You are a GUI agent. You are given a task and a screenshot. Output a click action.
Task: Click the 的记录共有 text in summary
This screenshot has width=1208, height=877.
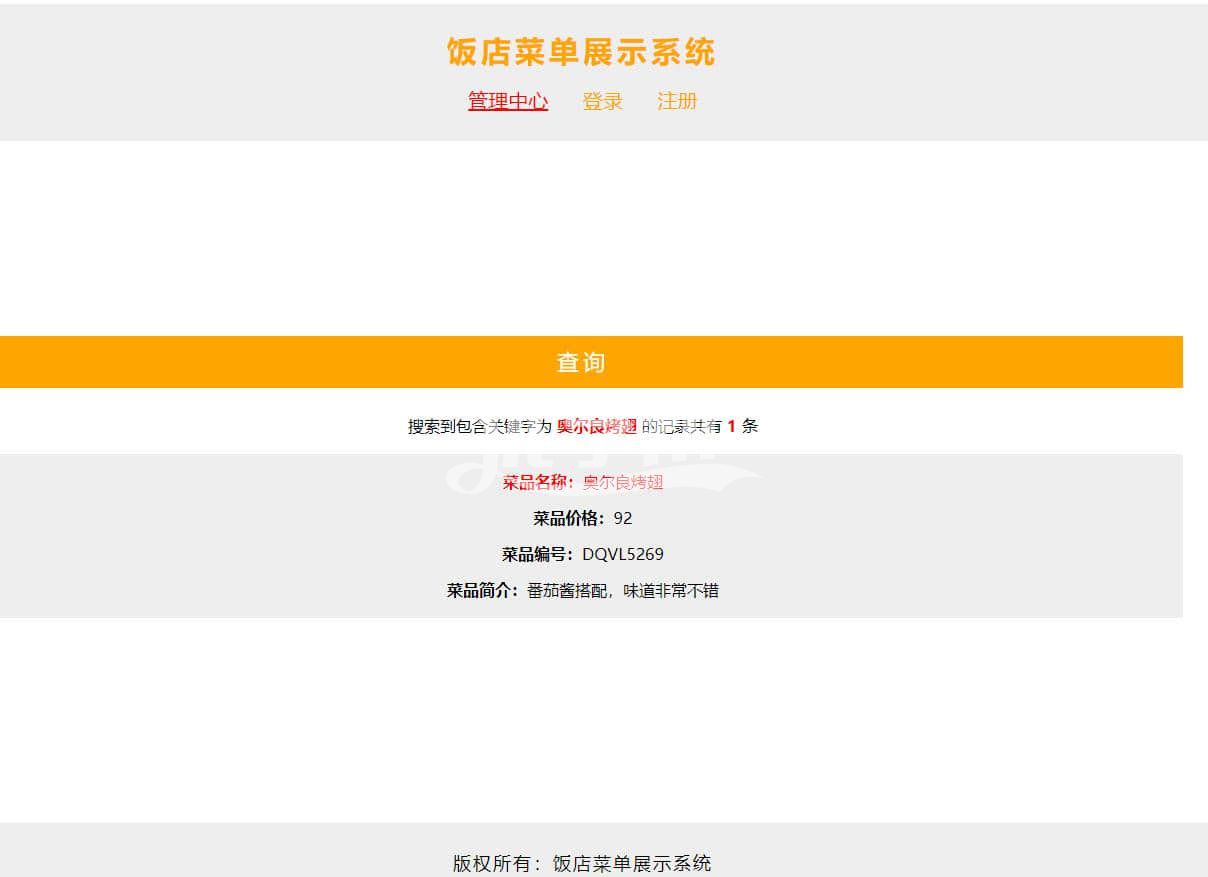(681, 426)
